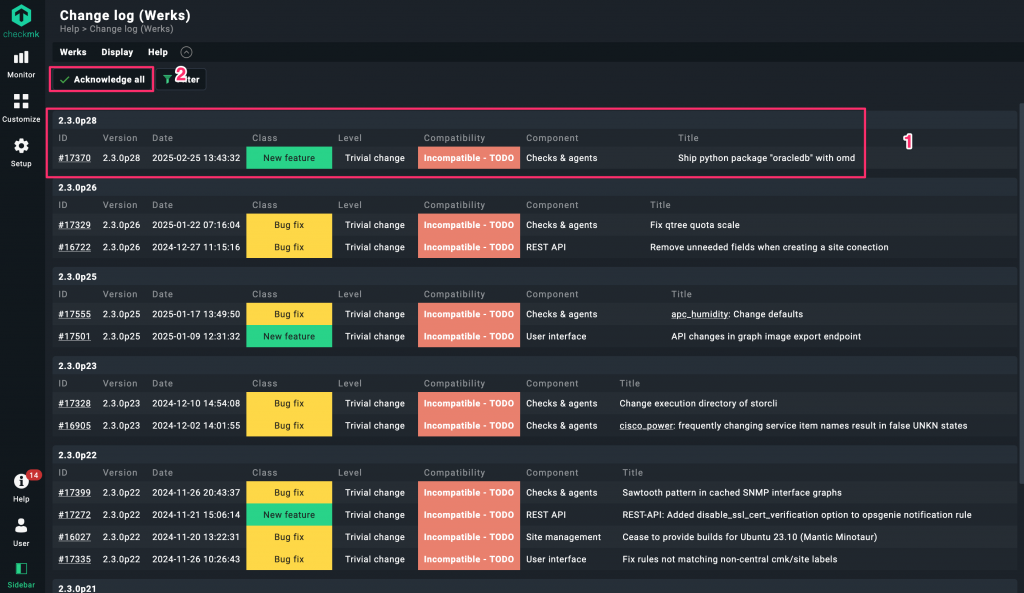Open werk #17370 link
Viewport: 1024px width, 593px height.
[74, 158]
